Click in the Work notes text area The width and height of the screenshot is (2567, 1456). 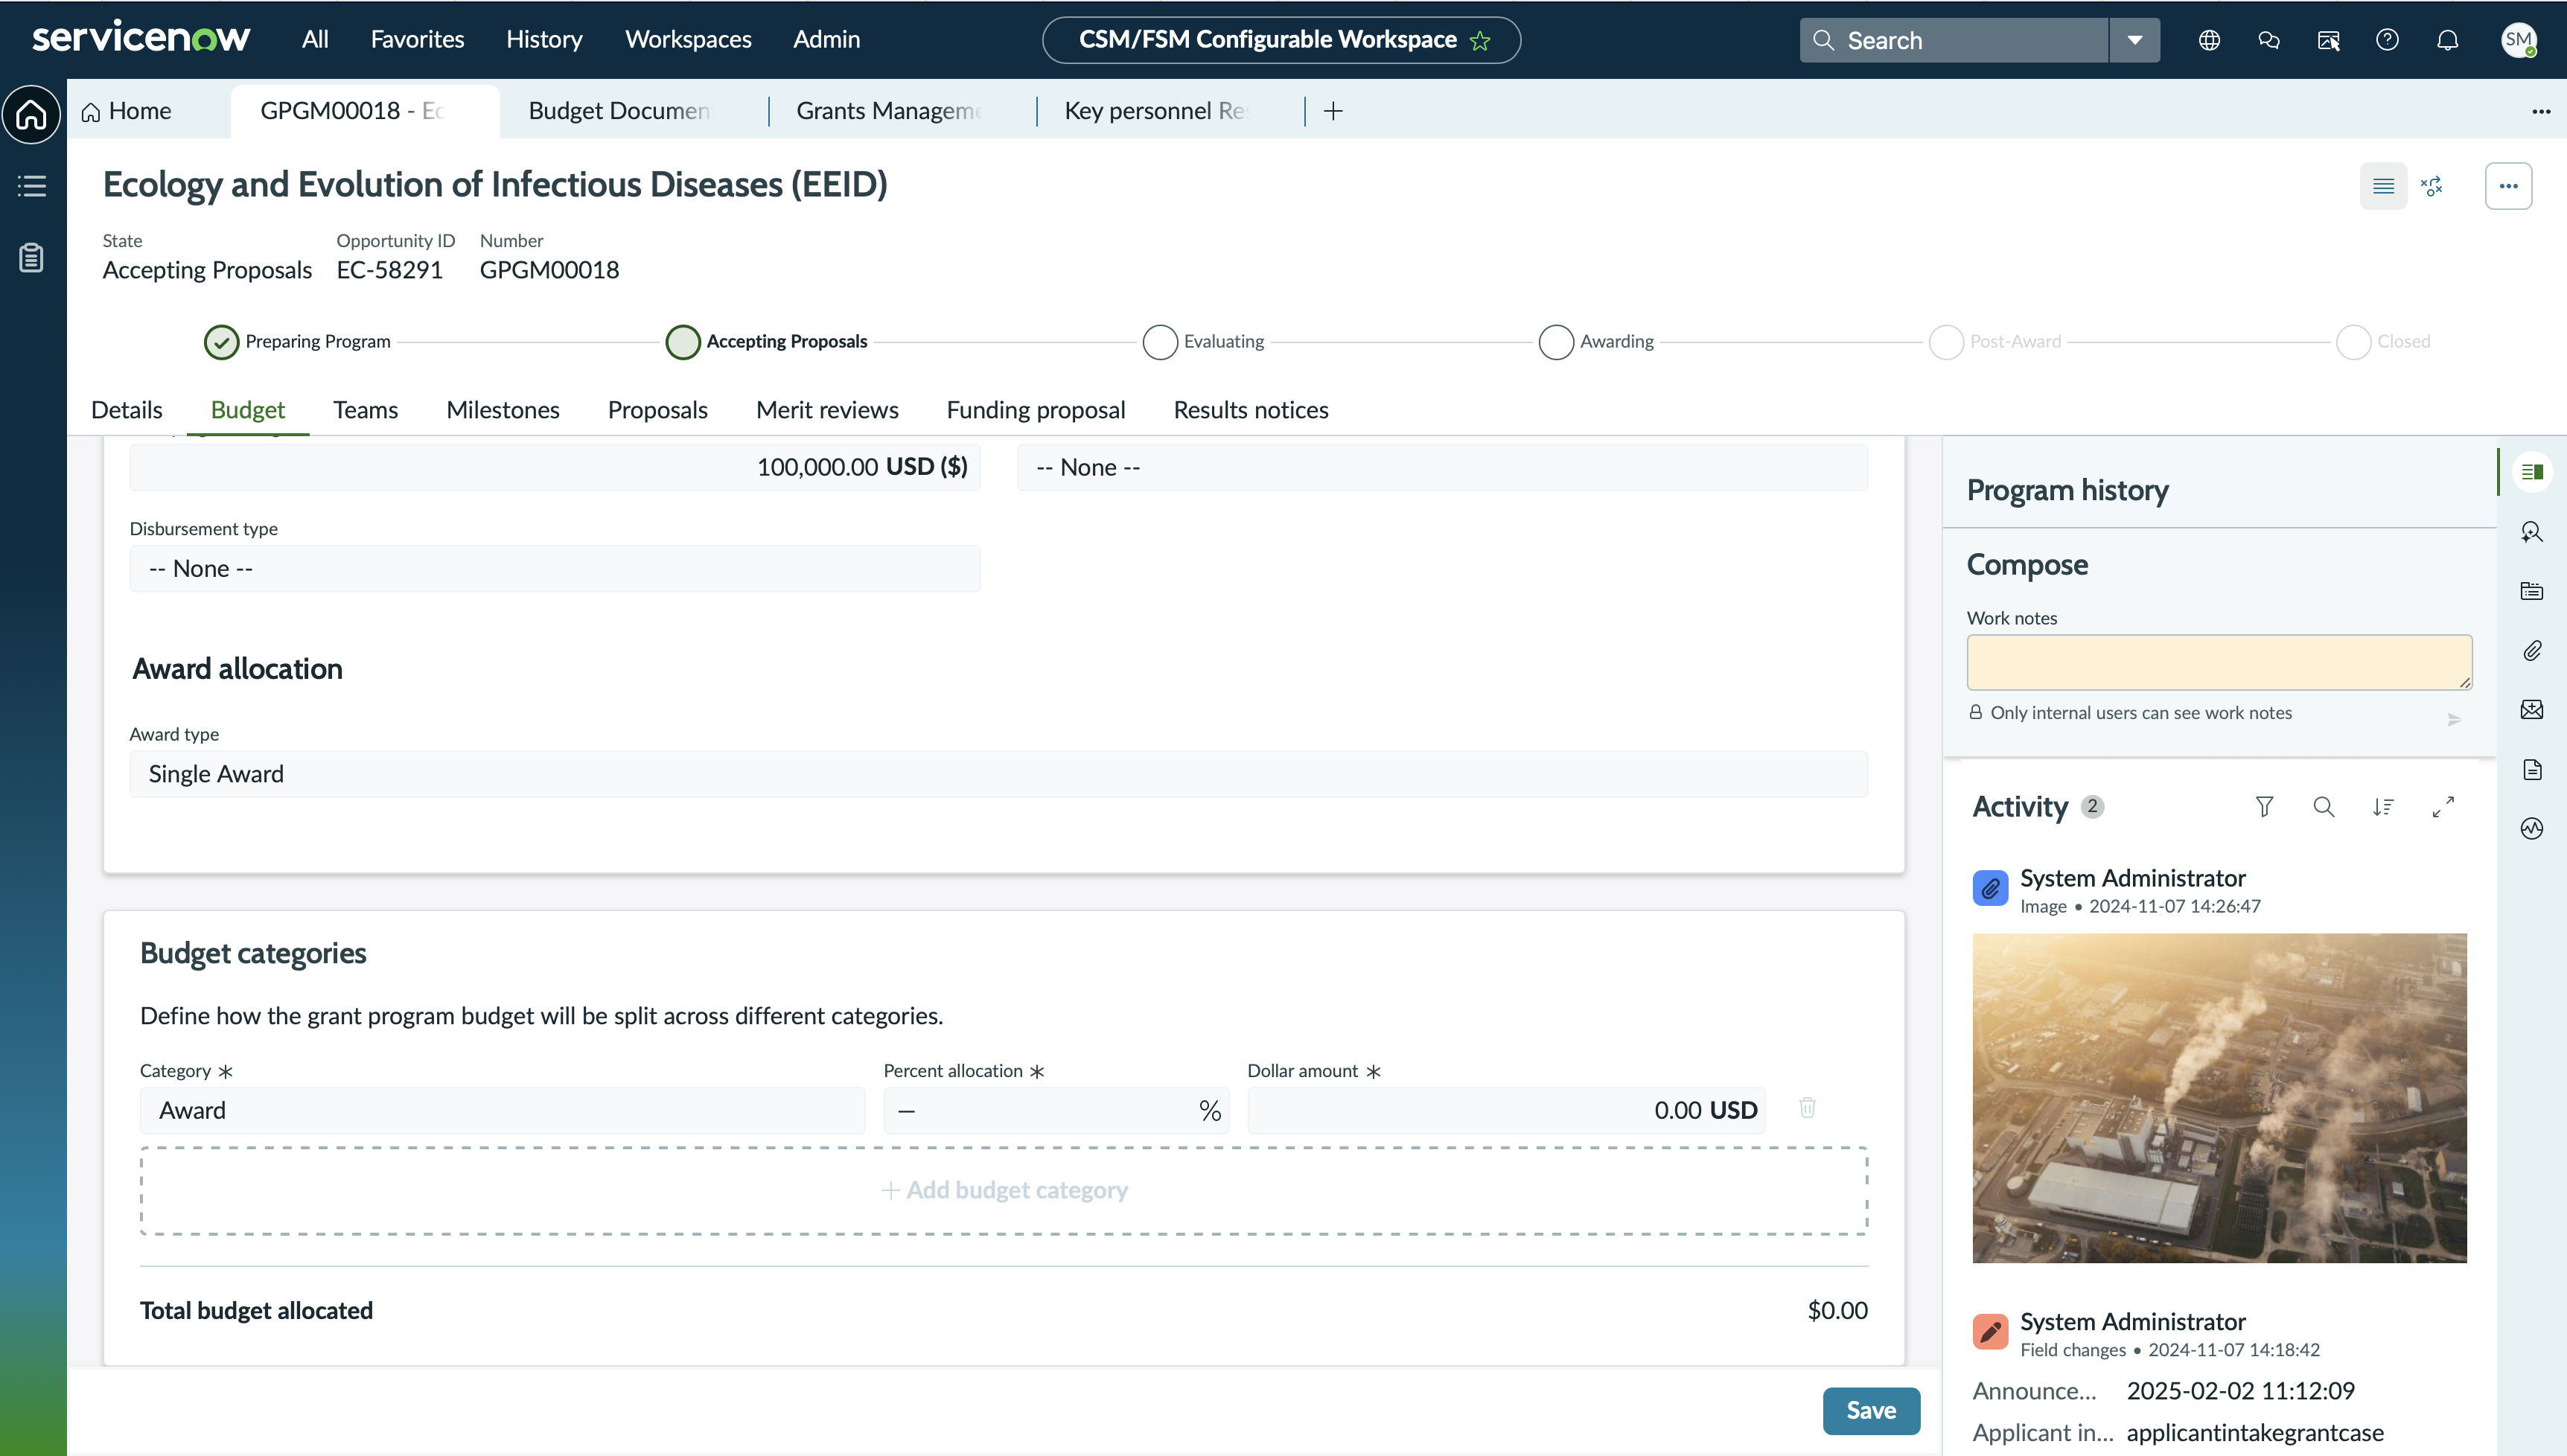(2219, 662)
